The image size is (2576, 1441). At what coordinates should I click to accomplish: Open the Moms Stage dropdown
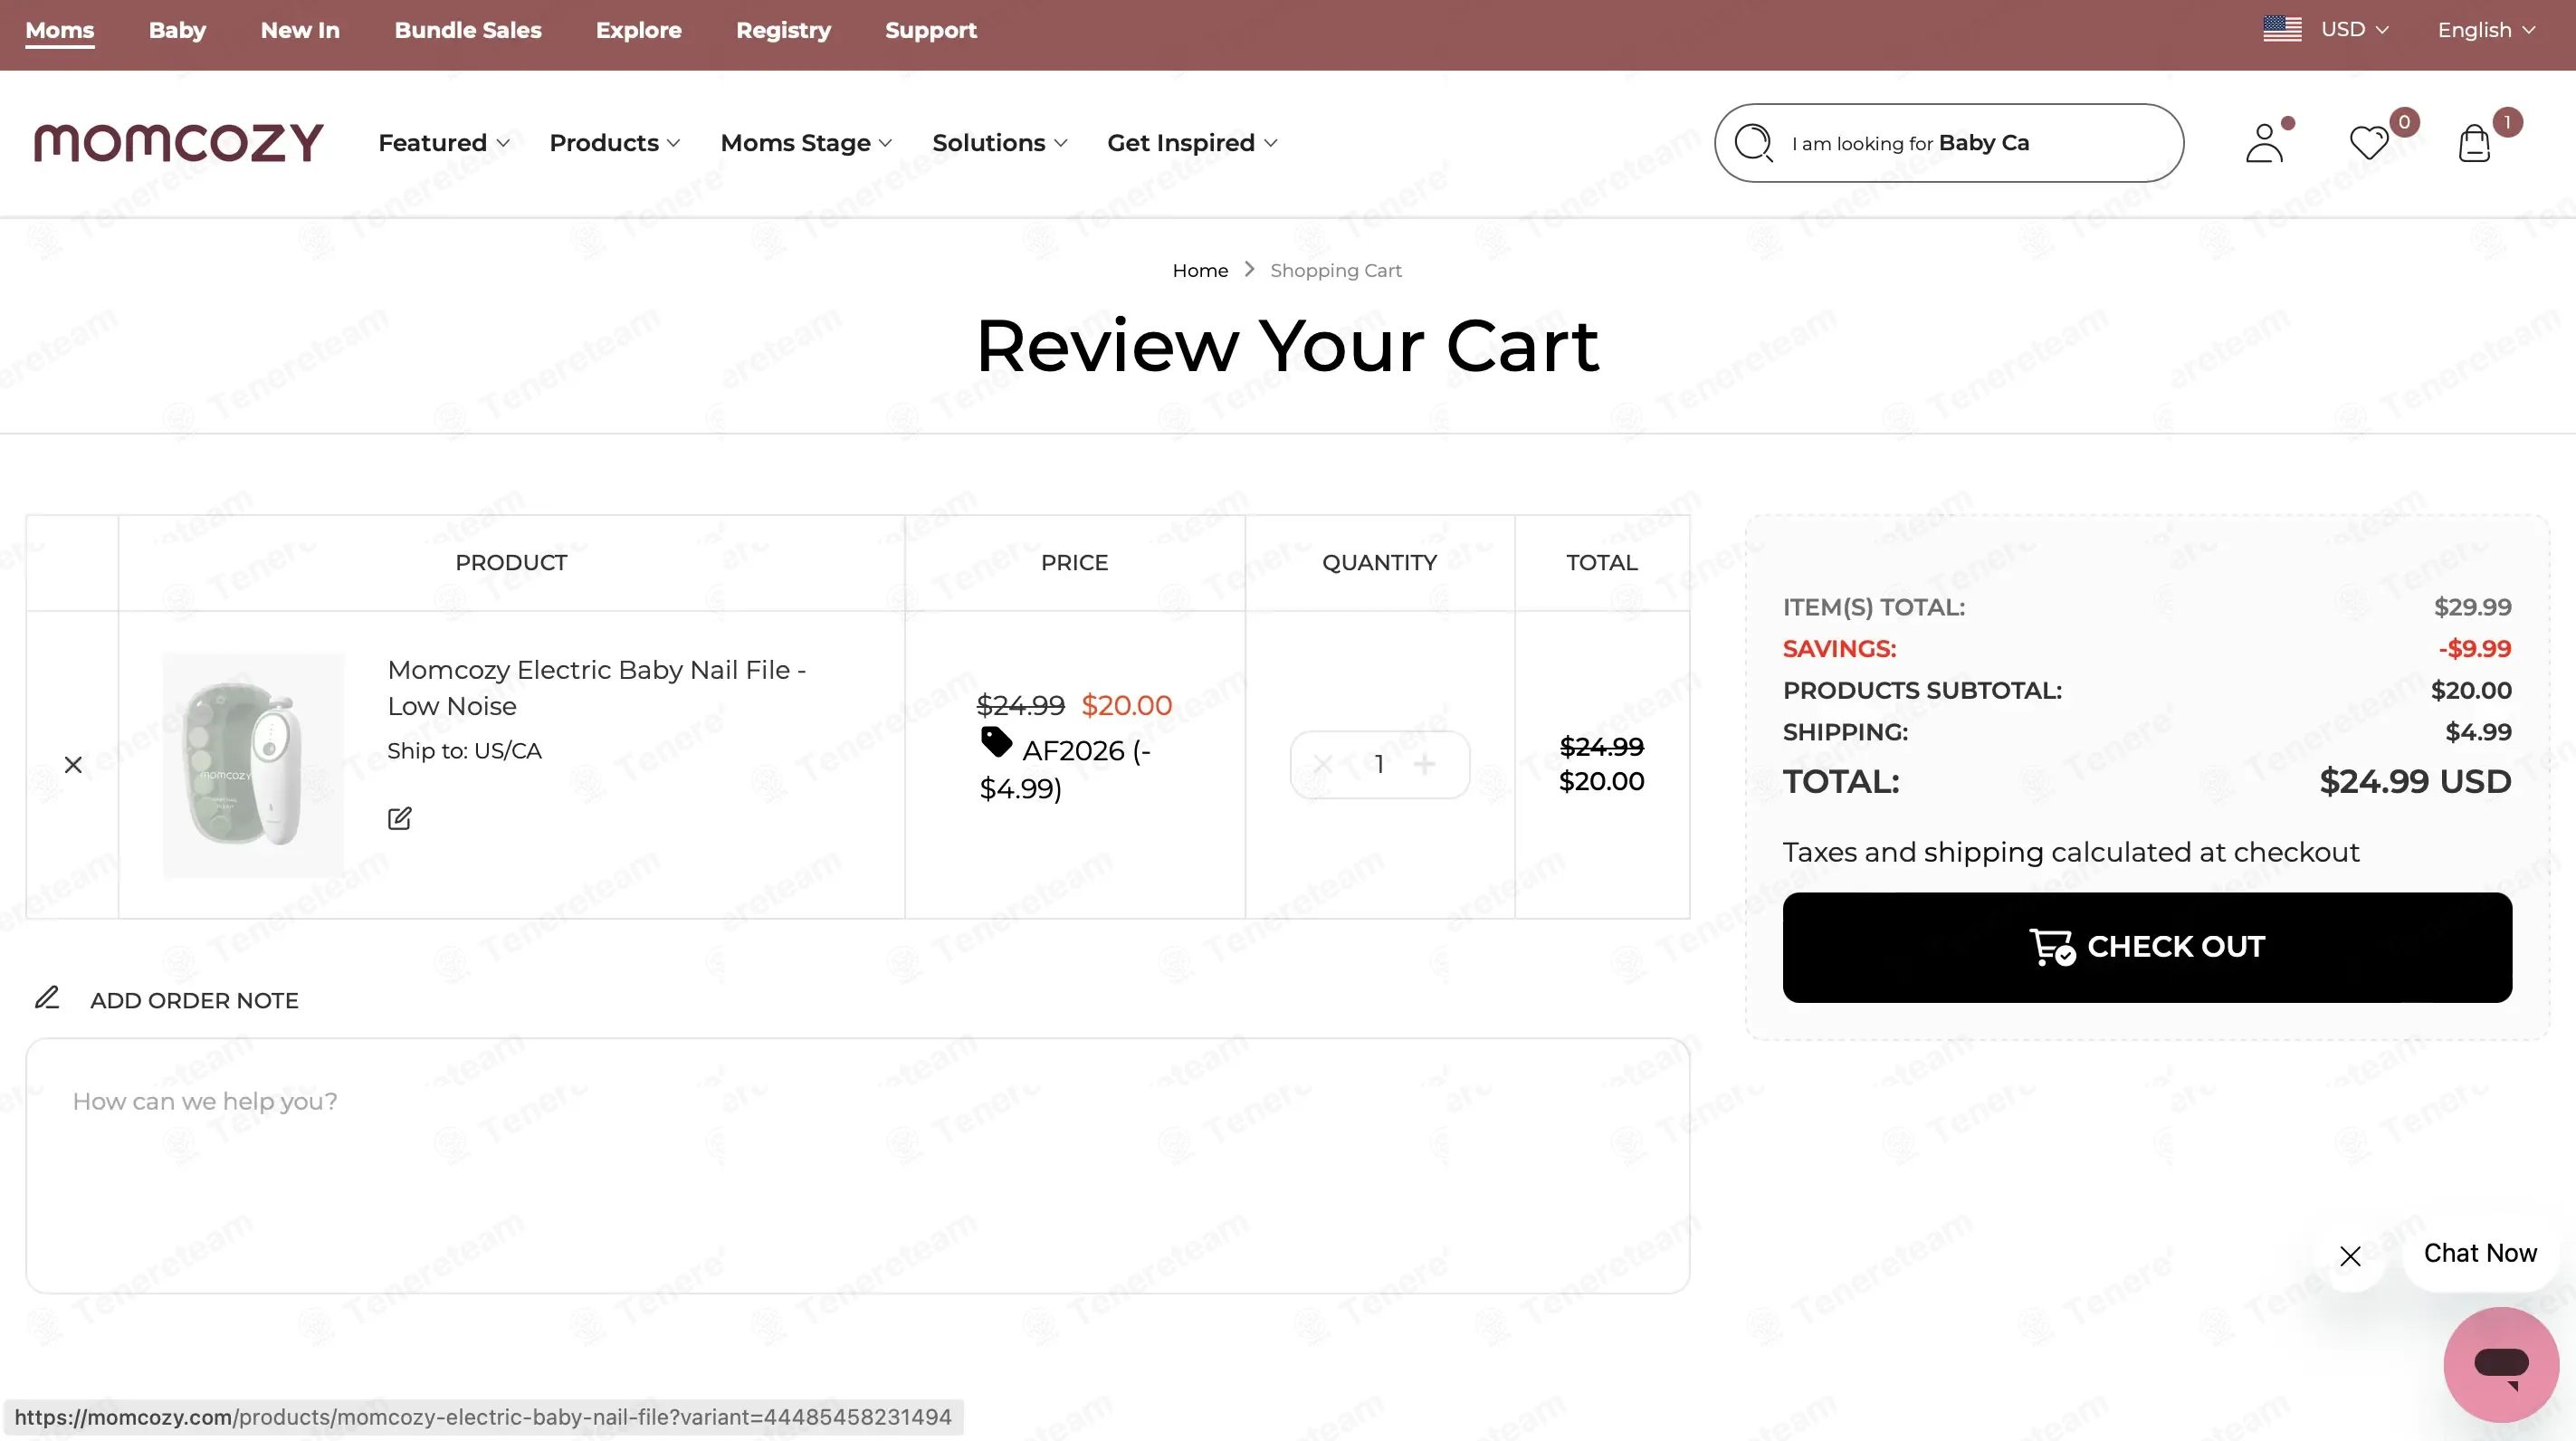[806, 143]
